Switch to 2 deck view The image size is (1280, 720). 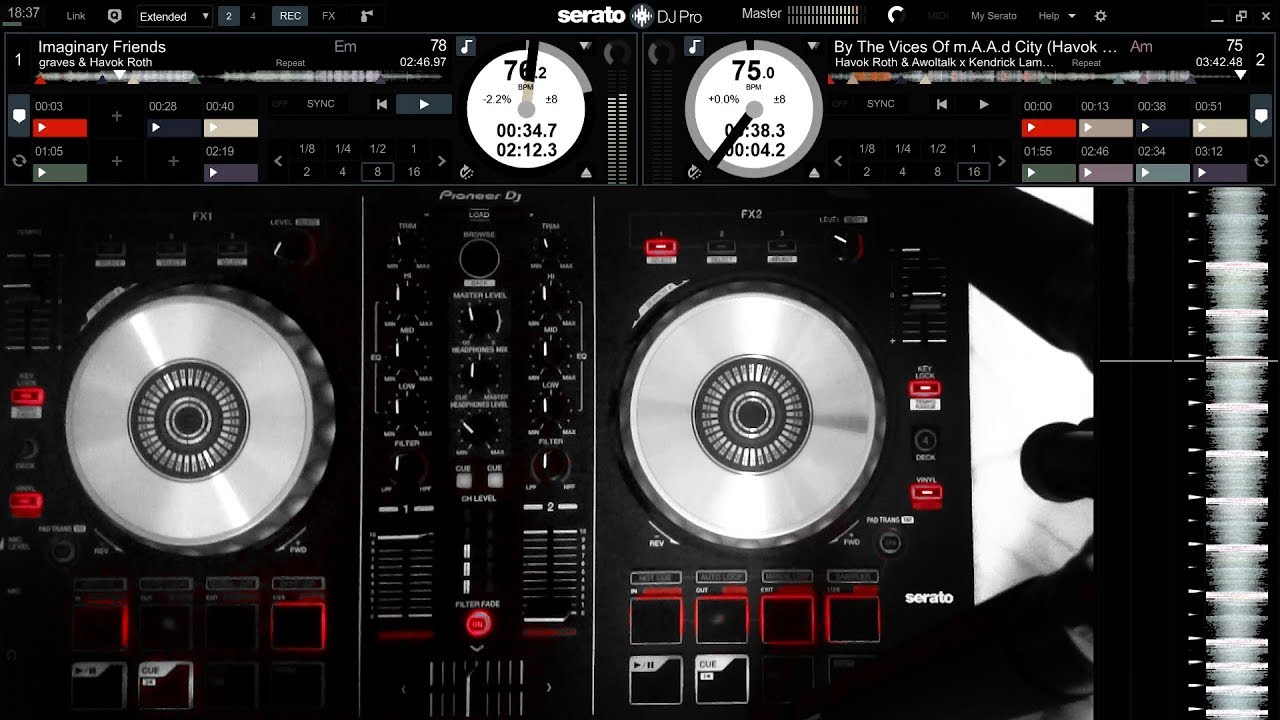click(230, 16)
